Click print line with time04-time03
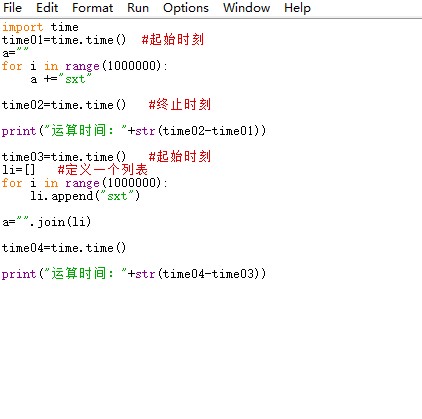This screenshot has width=422, height=419. [134, 274]
